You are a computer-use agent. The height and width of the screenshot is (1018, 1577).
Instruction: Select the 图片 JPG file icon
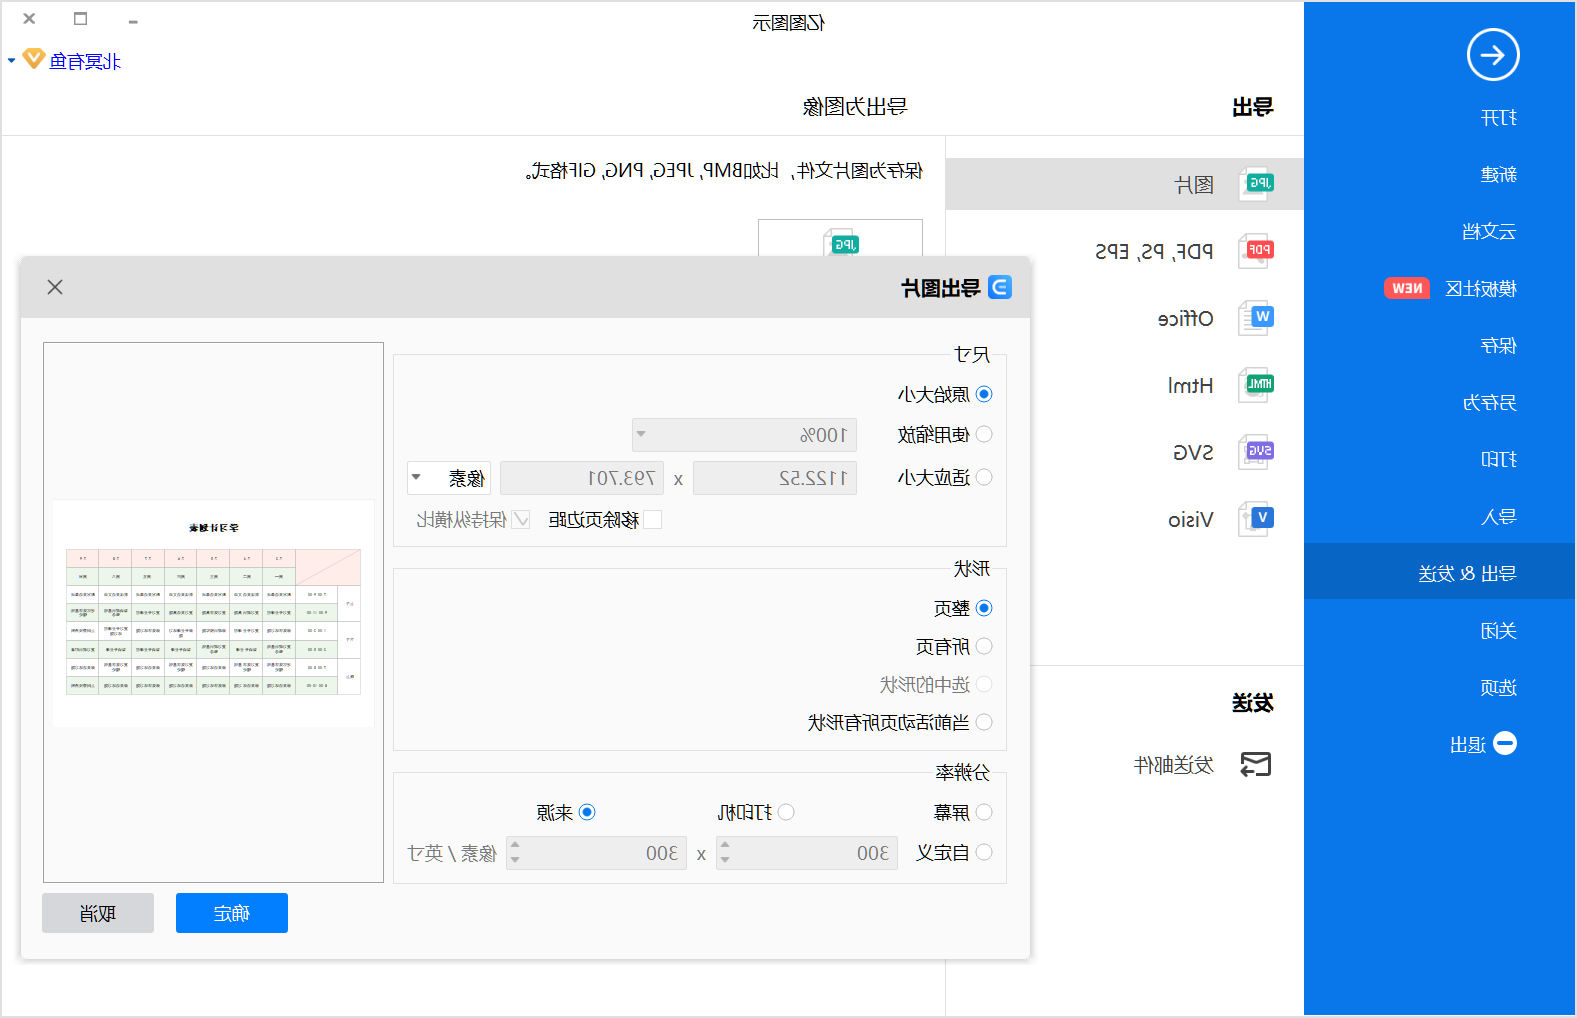[1257, 184]
